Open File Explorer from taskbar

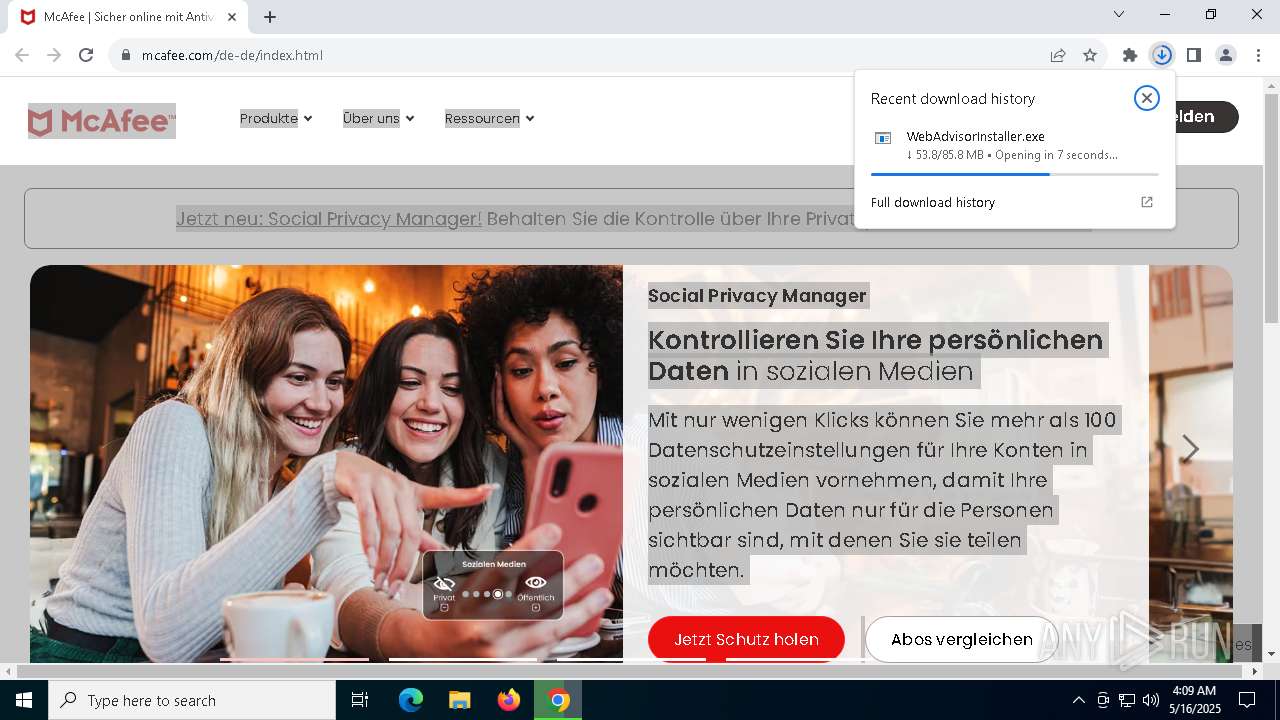tap(460, 700)
